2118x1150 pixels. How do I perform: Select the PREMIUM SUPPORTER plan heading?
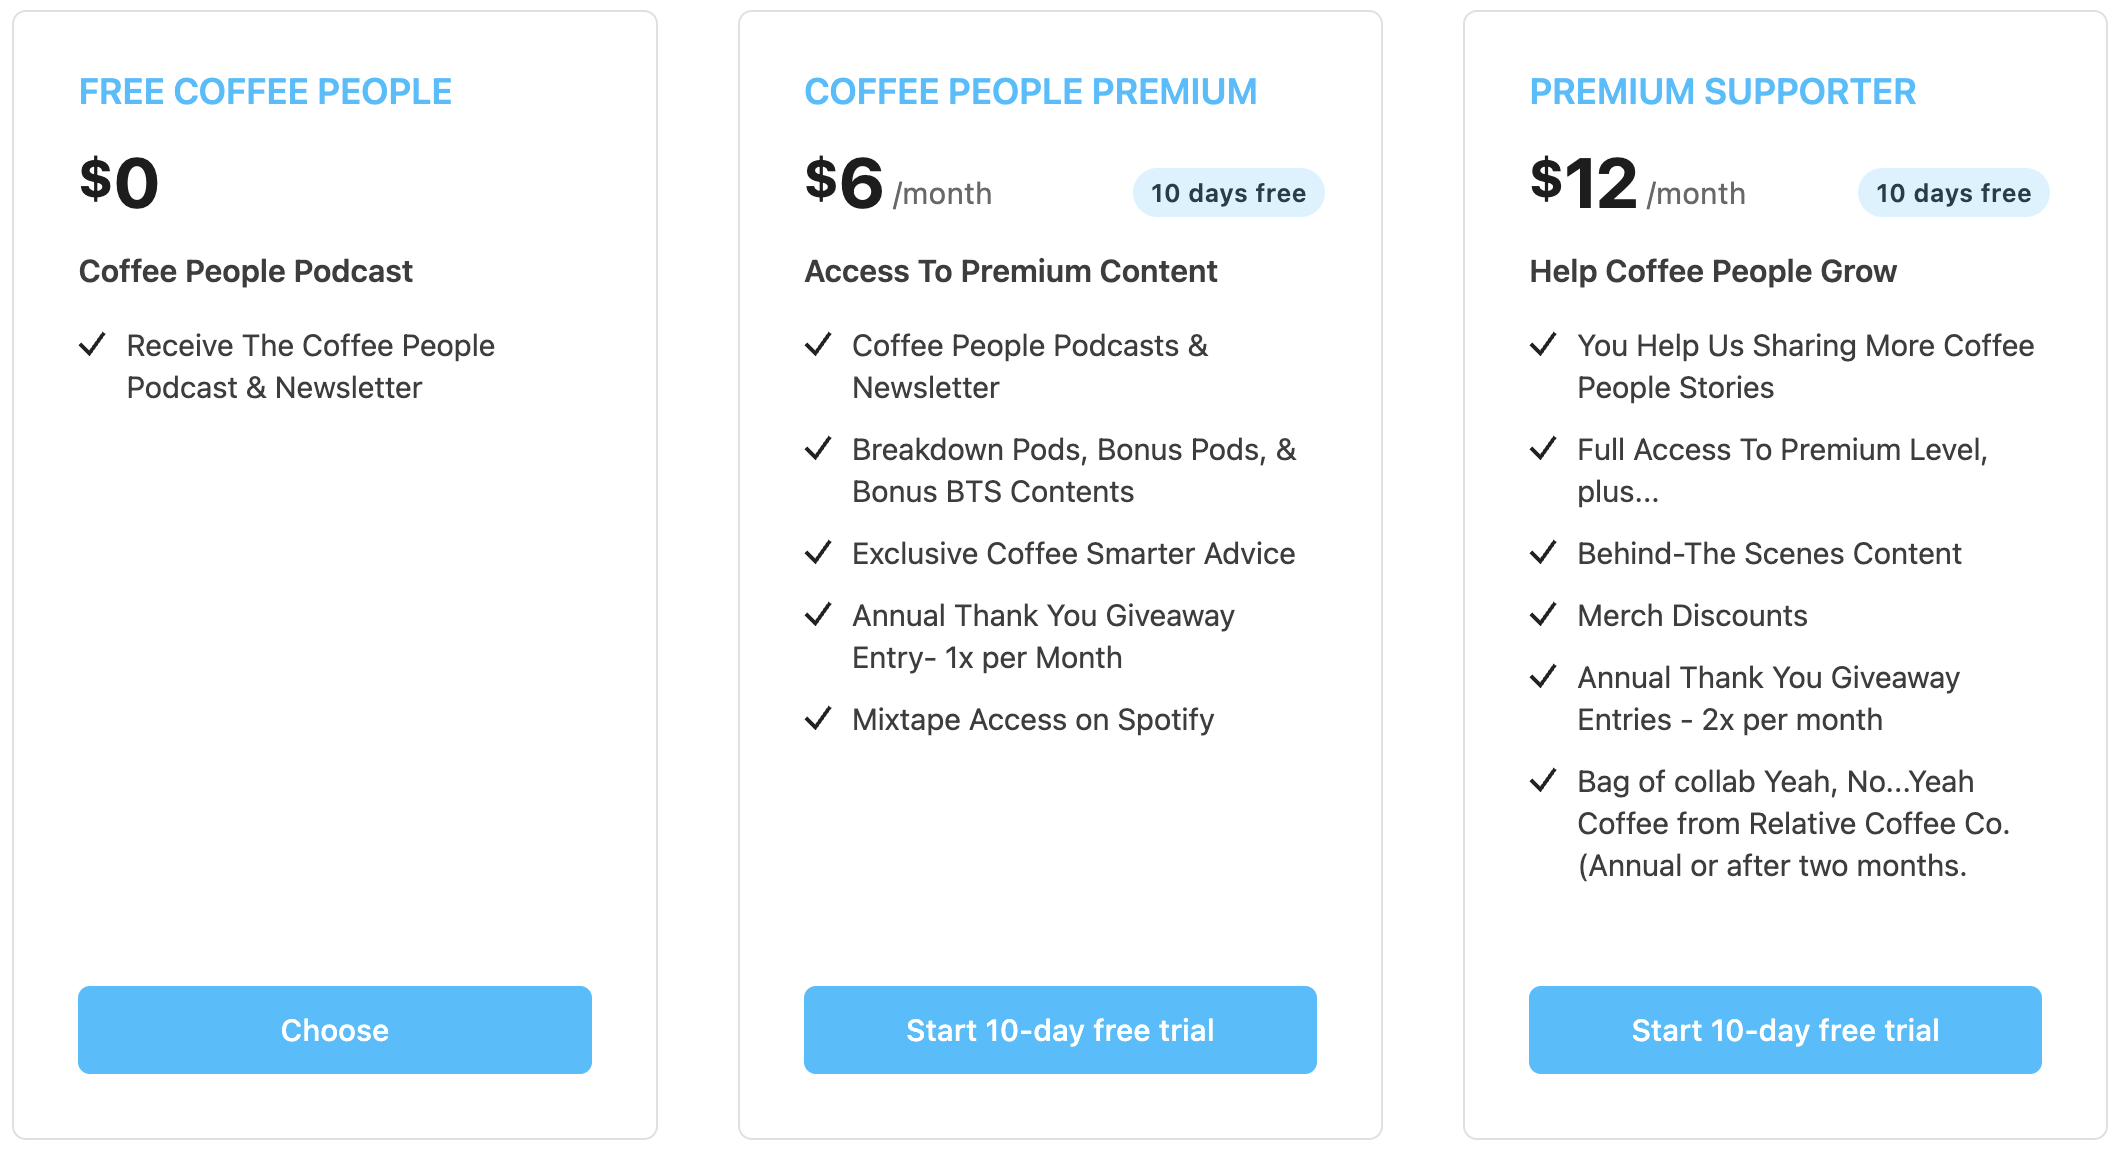coord(1722,92)
